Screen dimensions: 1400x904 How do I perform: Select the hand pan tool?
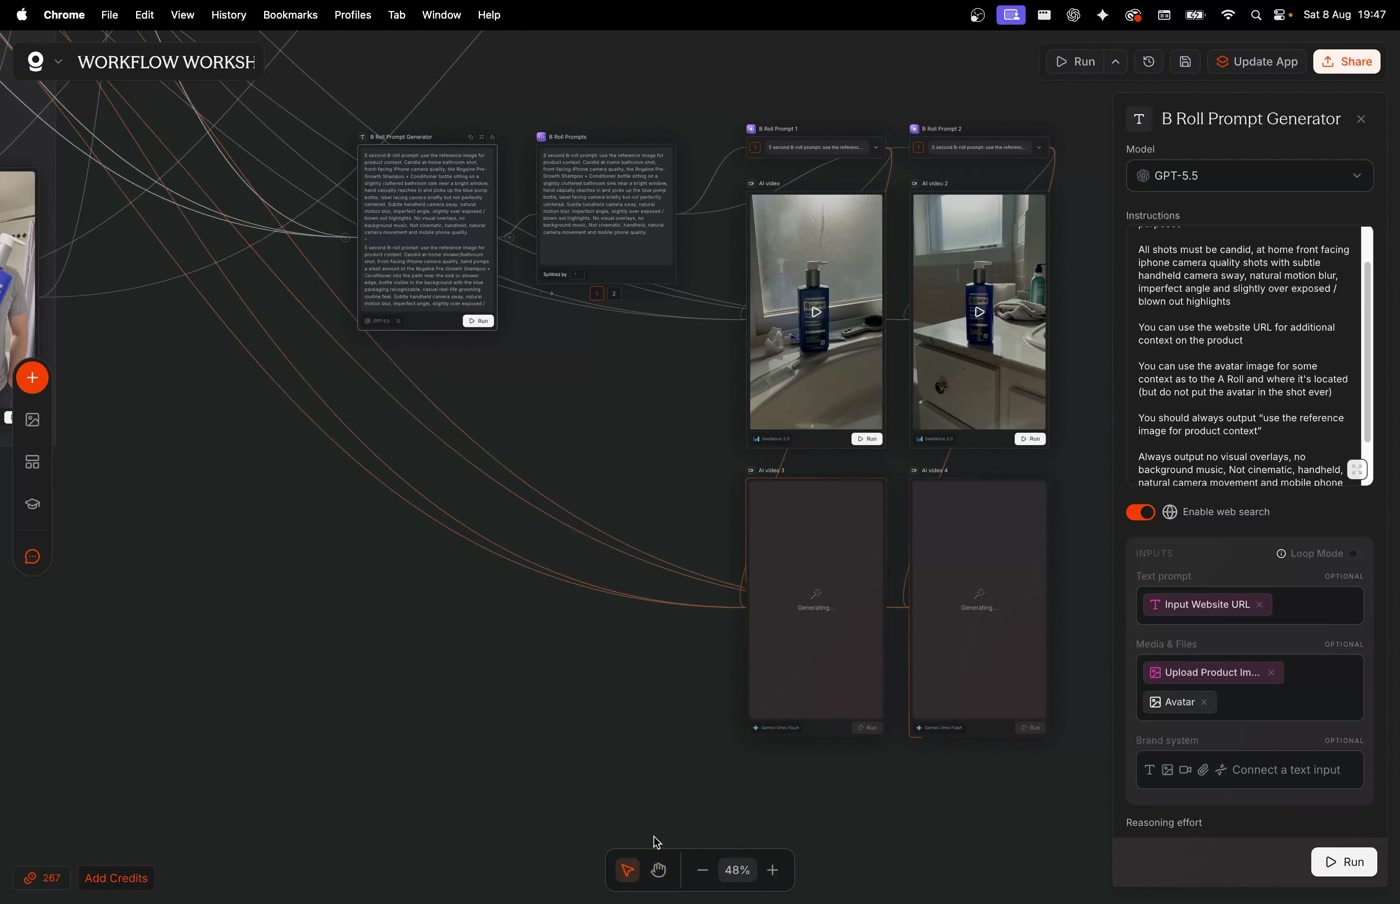point(659,870)
